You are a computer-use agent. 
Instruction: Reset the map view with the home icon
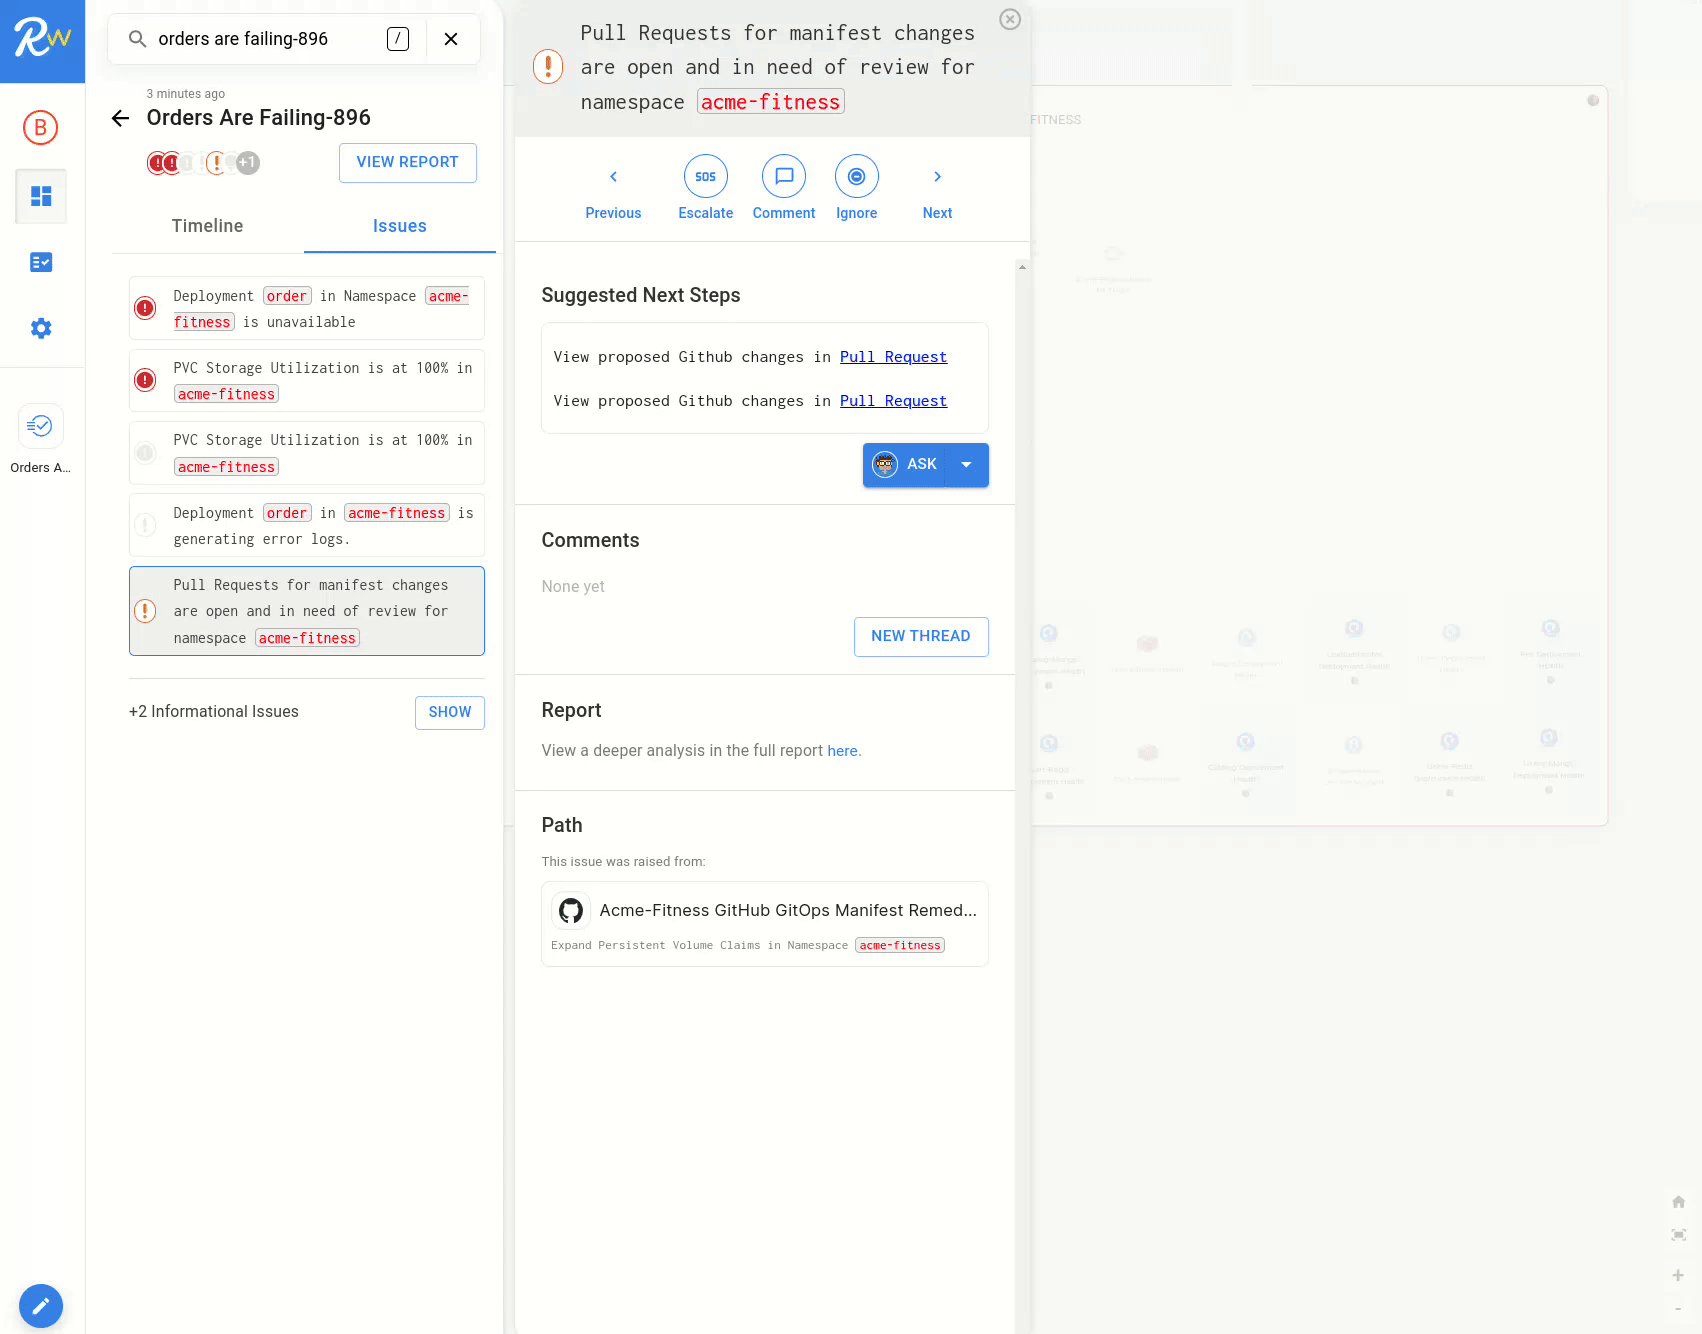[1678, 1201]
